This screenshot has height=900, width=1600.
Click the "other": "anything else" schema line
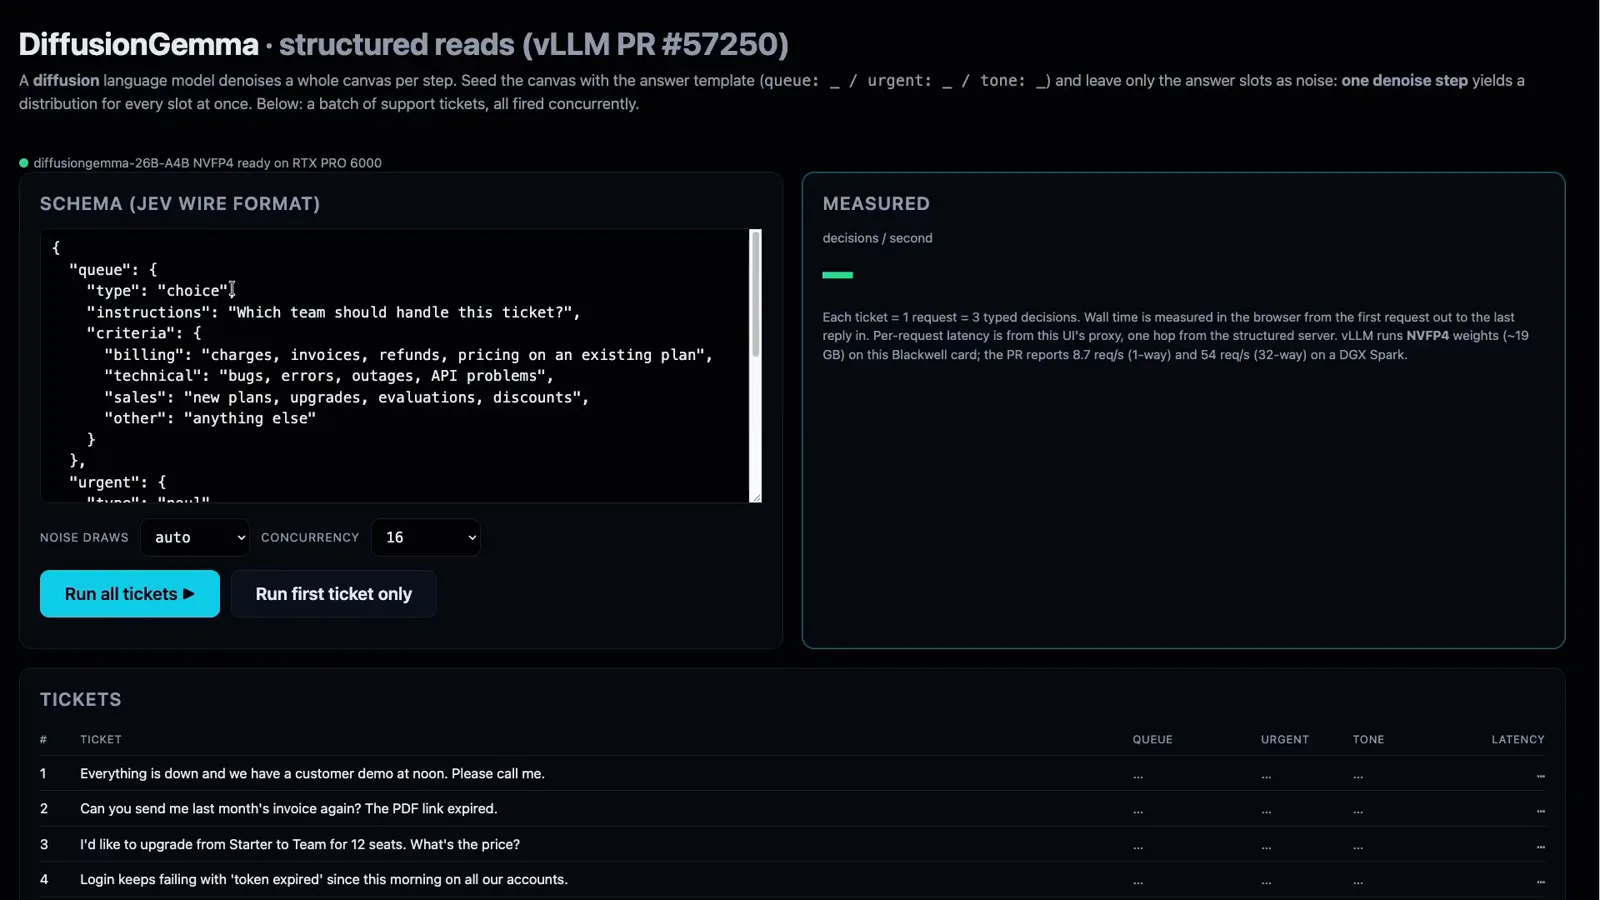click(210, 419)
